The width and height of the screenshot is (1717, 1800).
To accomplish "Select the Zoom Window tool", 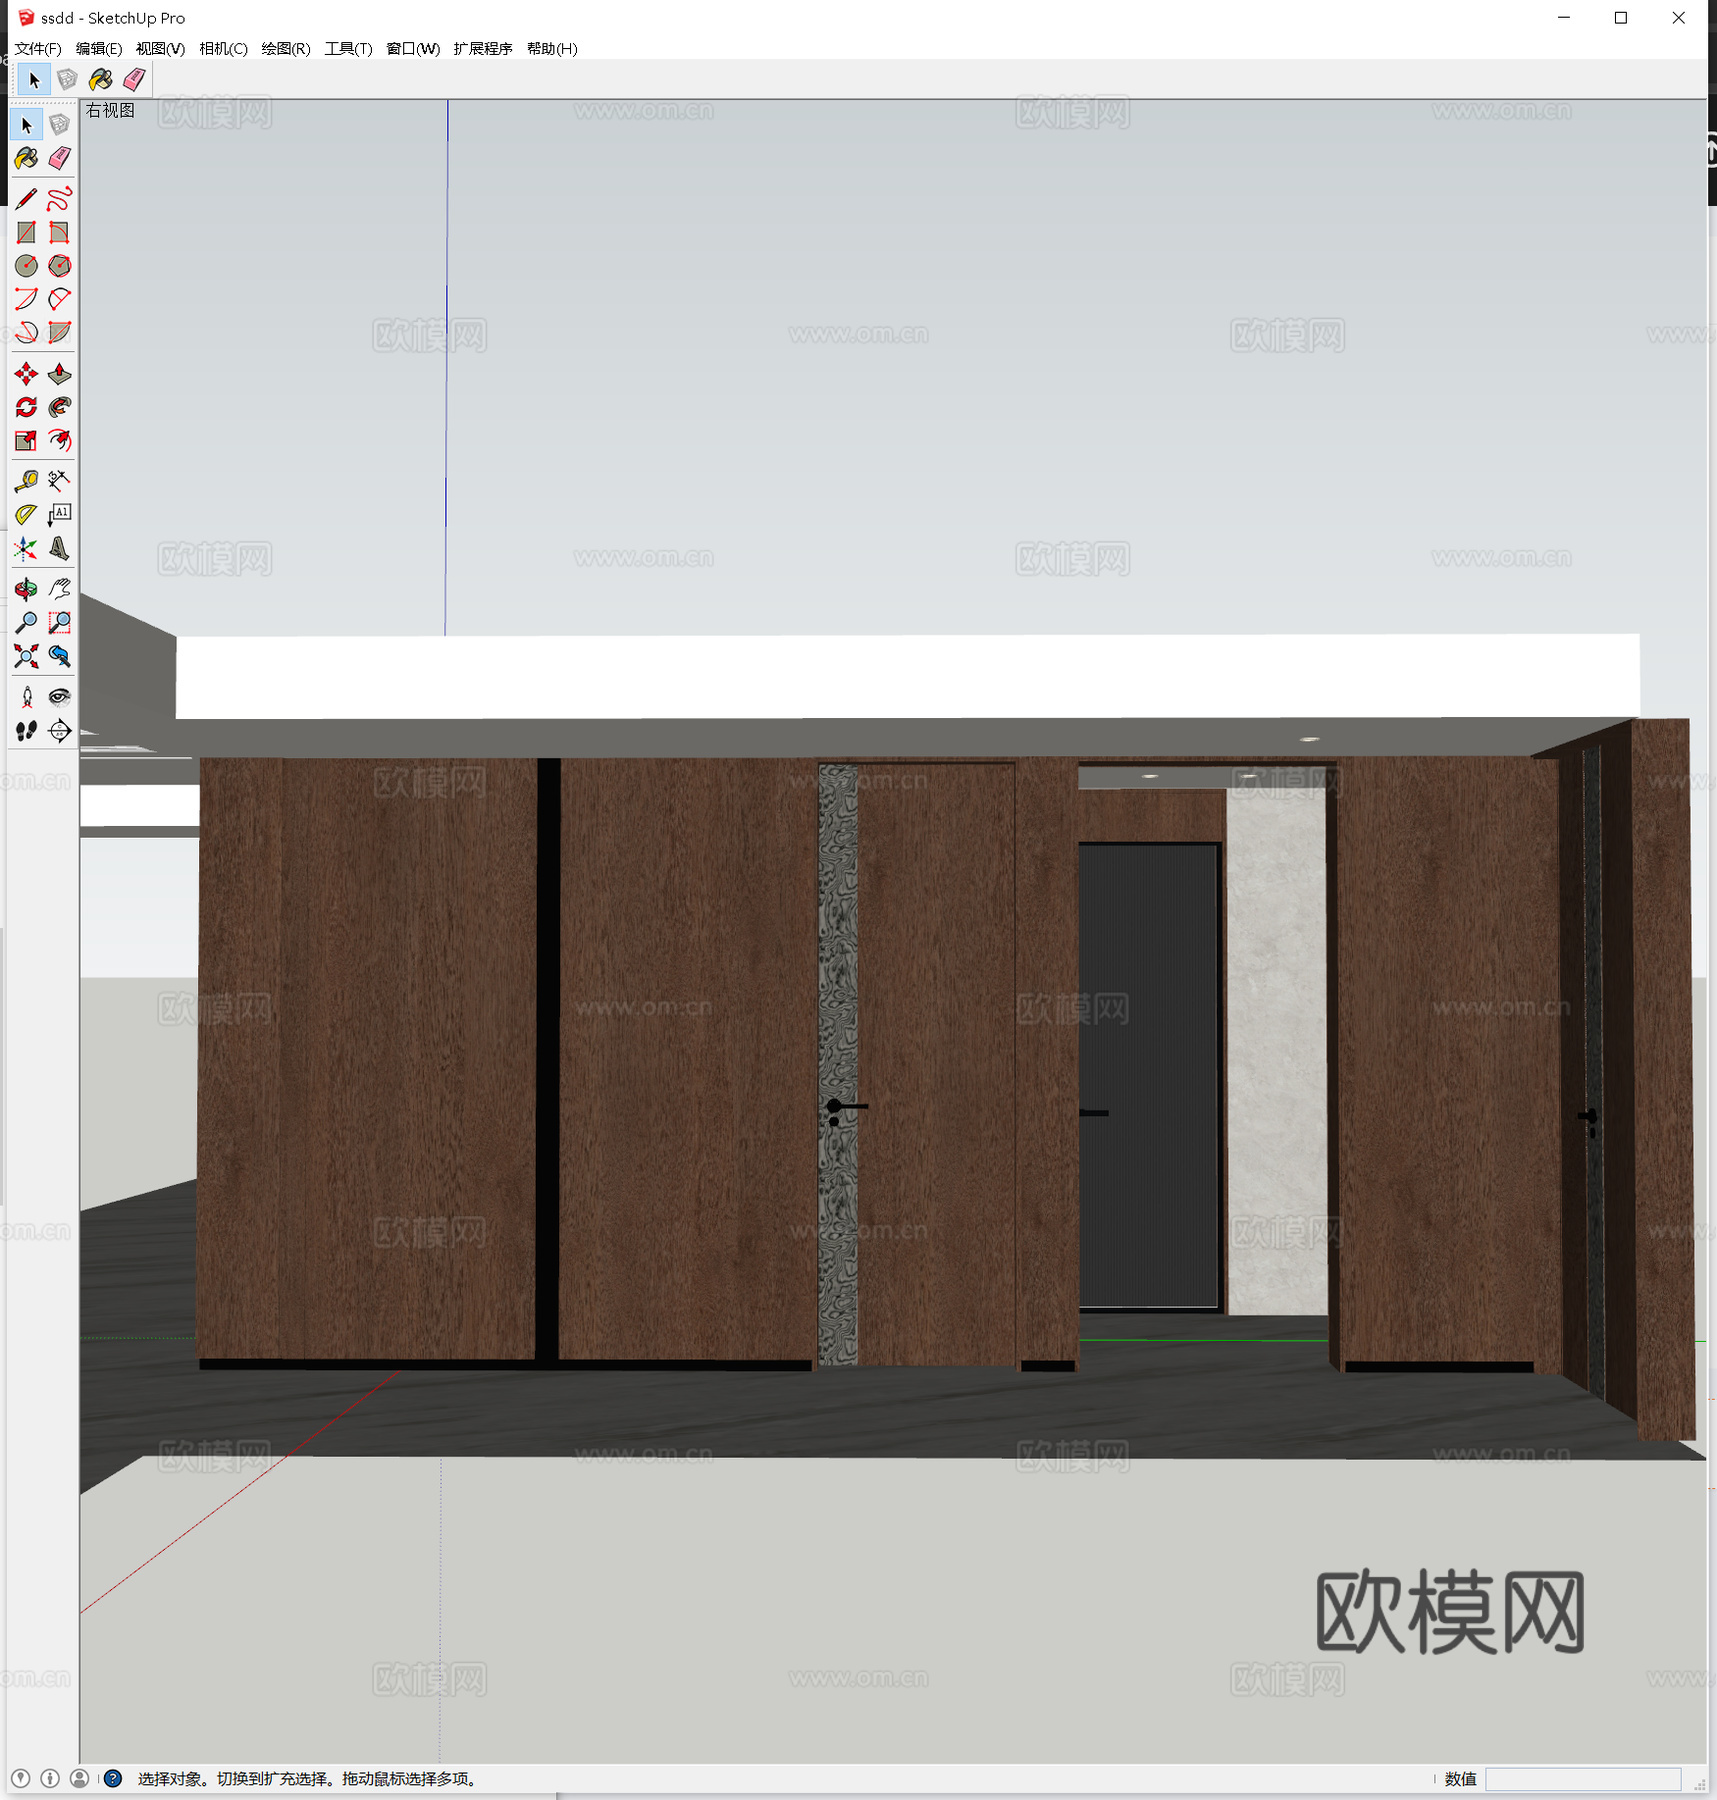I will pyautogui.click(x=60, y=622).
